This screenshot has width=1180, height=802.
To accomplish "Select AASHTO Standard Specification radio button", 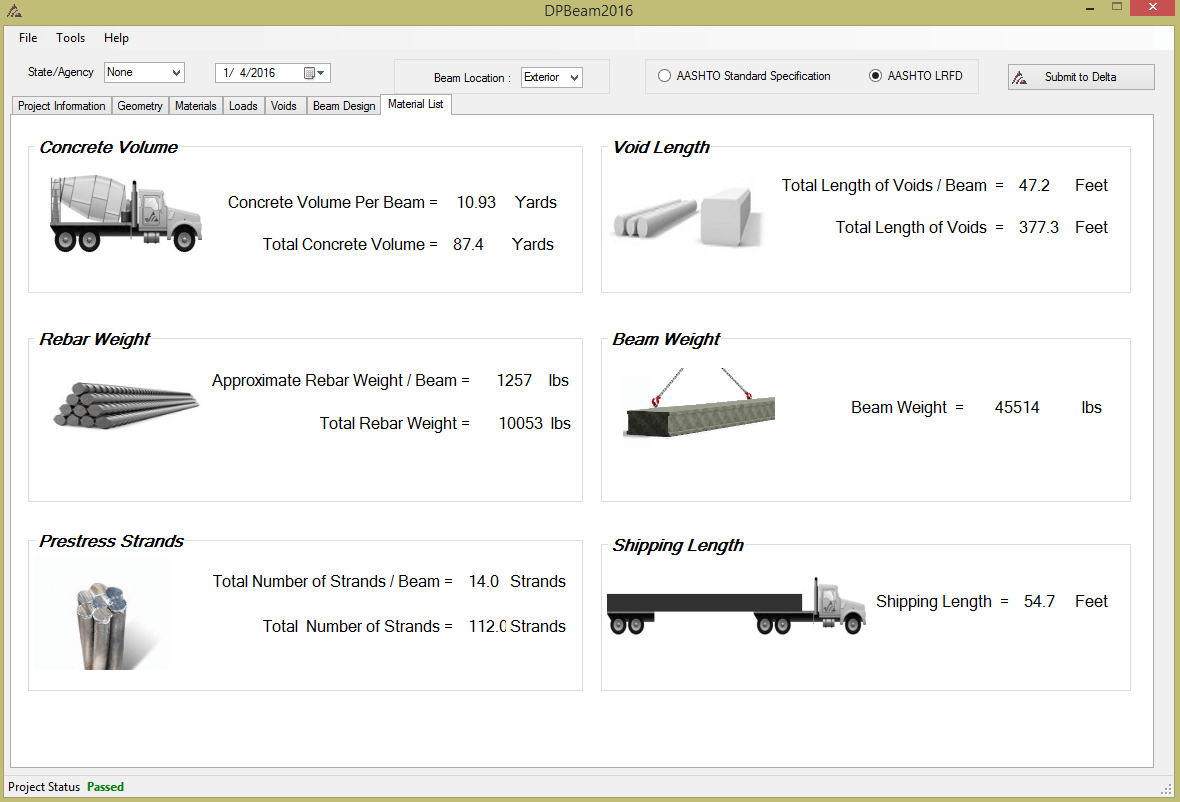I will [x=665, y=76].
